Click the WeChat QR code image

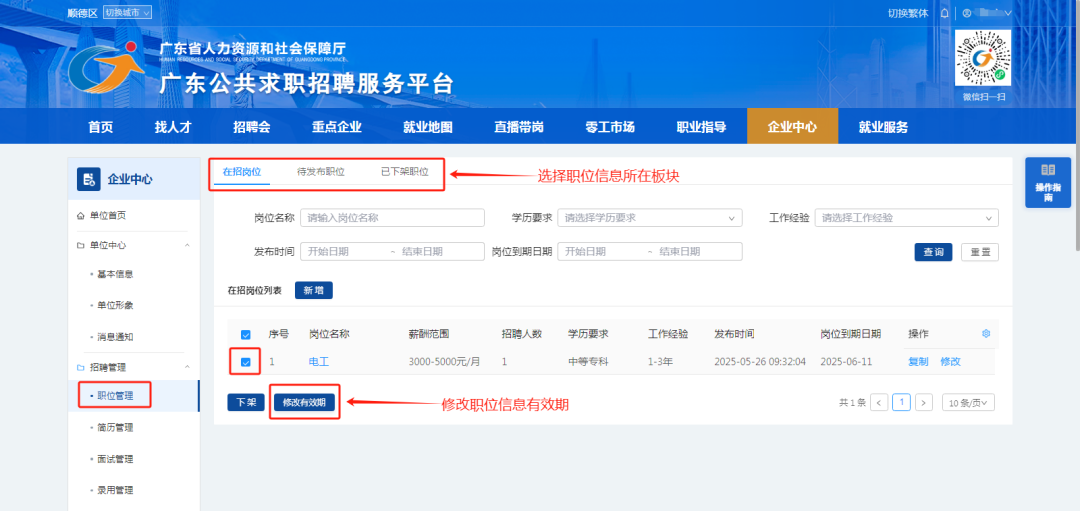[983, 60]
